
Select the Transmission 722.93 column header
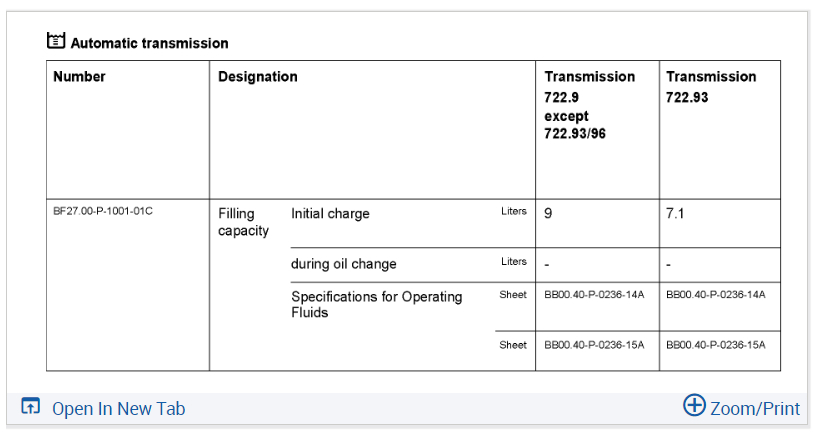[711, 86]
